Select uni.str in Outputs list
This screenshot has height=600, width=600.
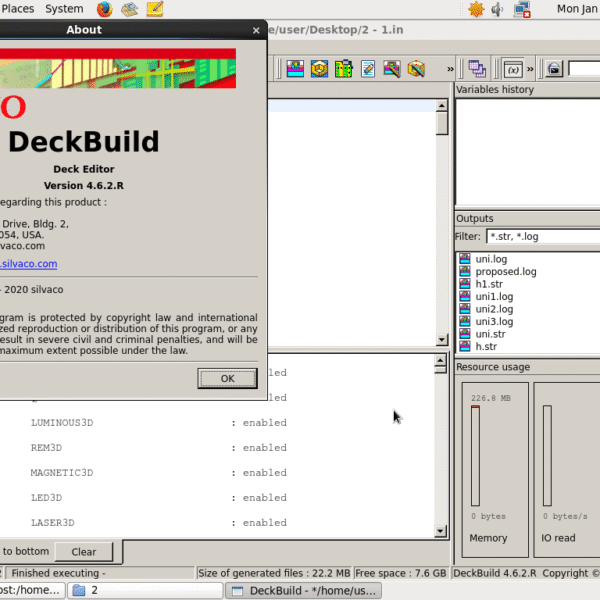click(490, 334)
